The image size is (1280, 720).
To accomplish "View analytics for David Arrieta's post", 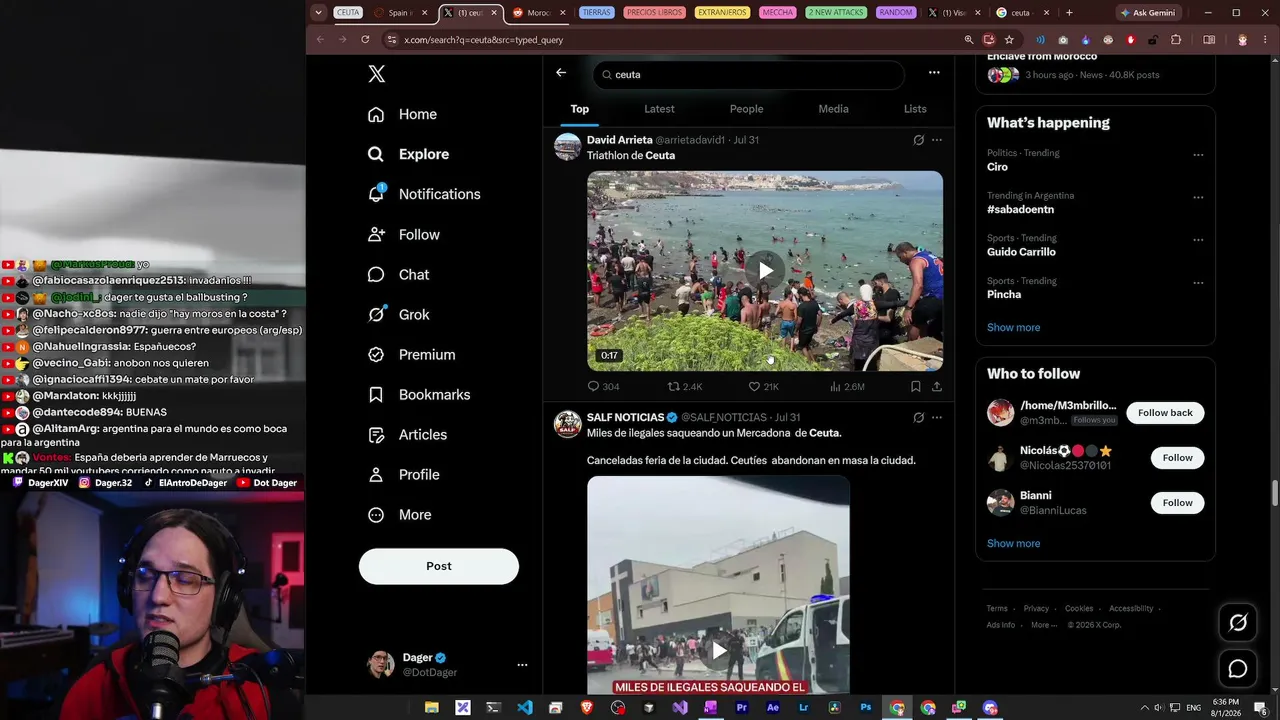I will tap(847, 386).
